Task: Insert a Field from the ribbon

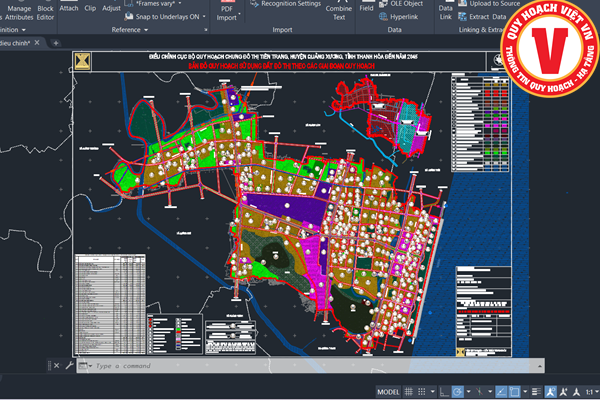Action: click(367, 7)
